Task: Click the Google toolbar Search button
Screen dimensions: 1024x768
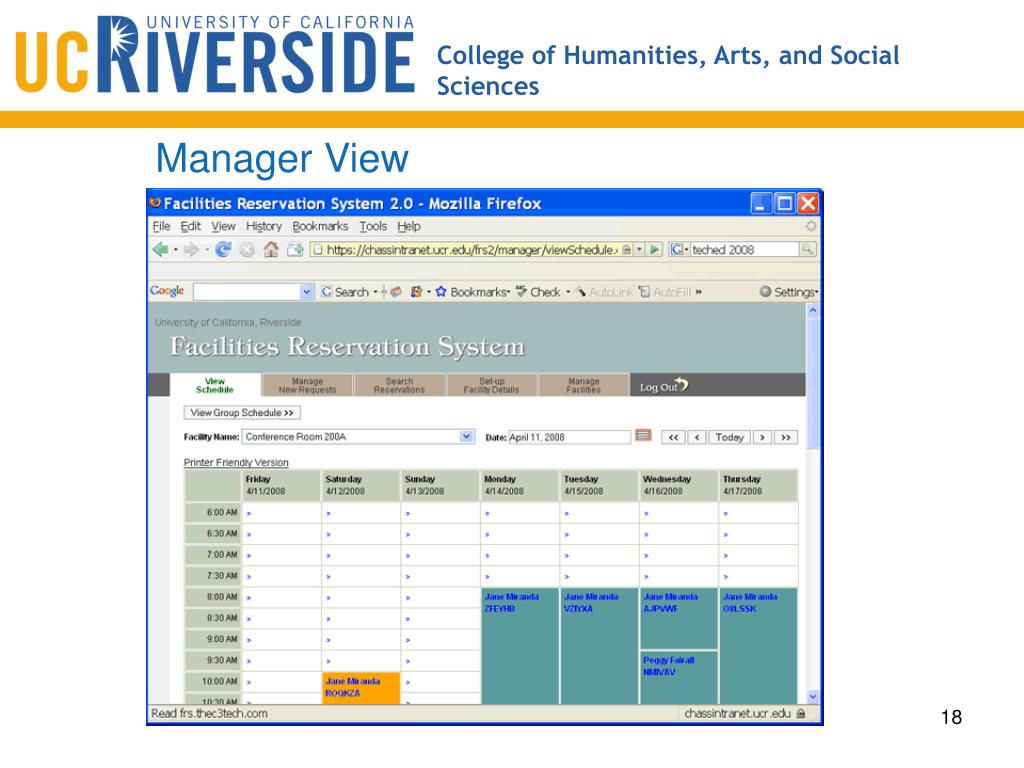Action: pos(345,292)
